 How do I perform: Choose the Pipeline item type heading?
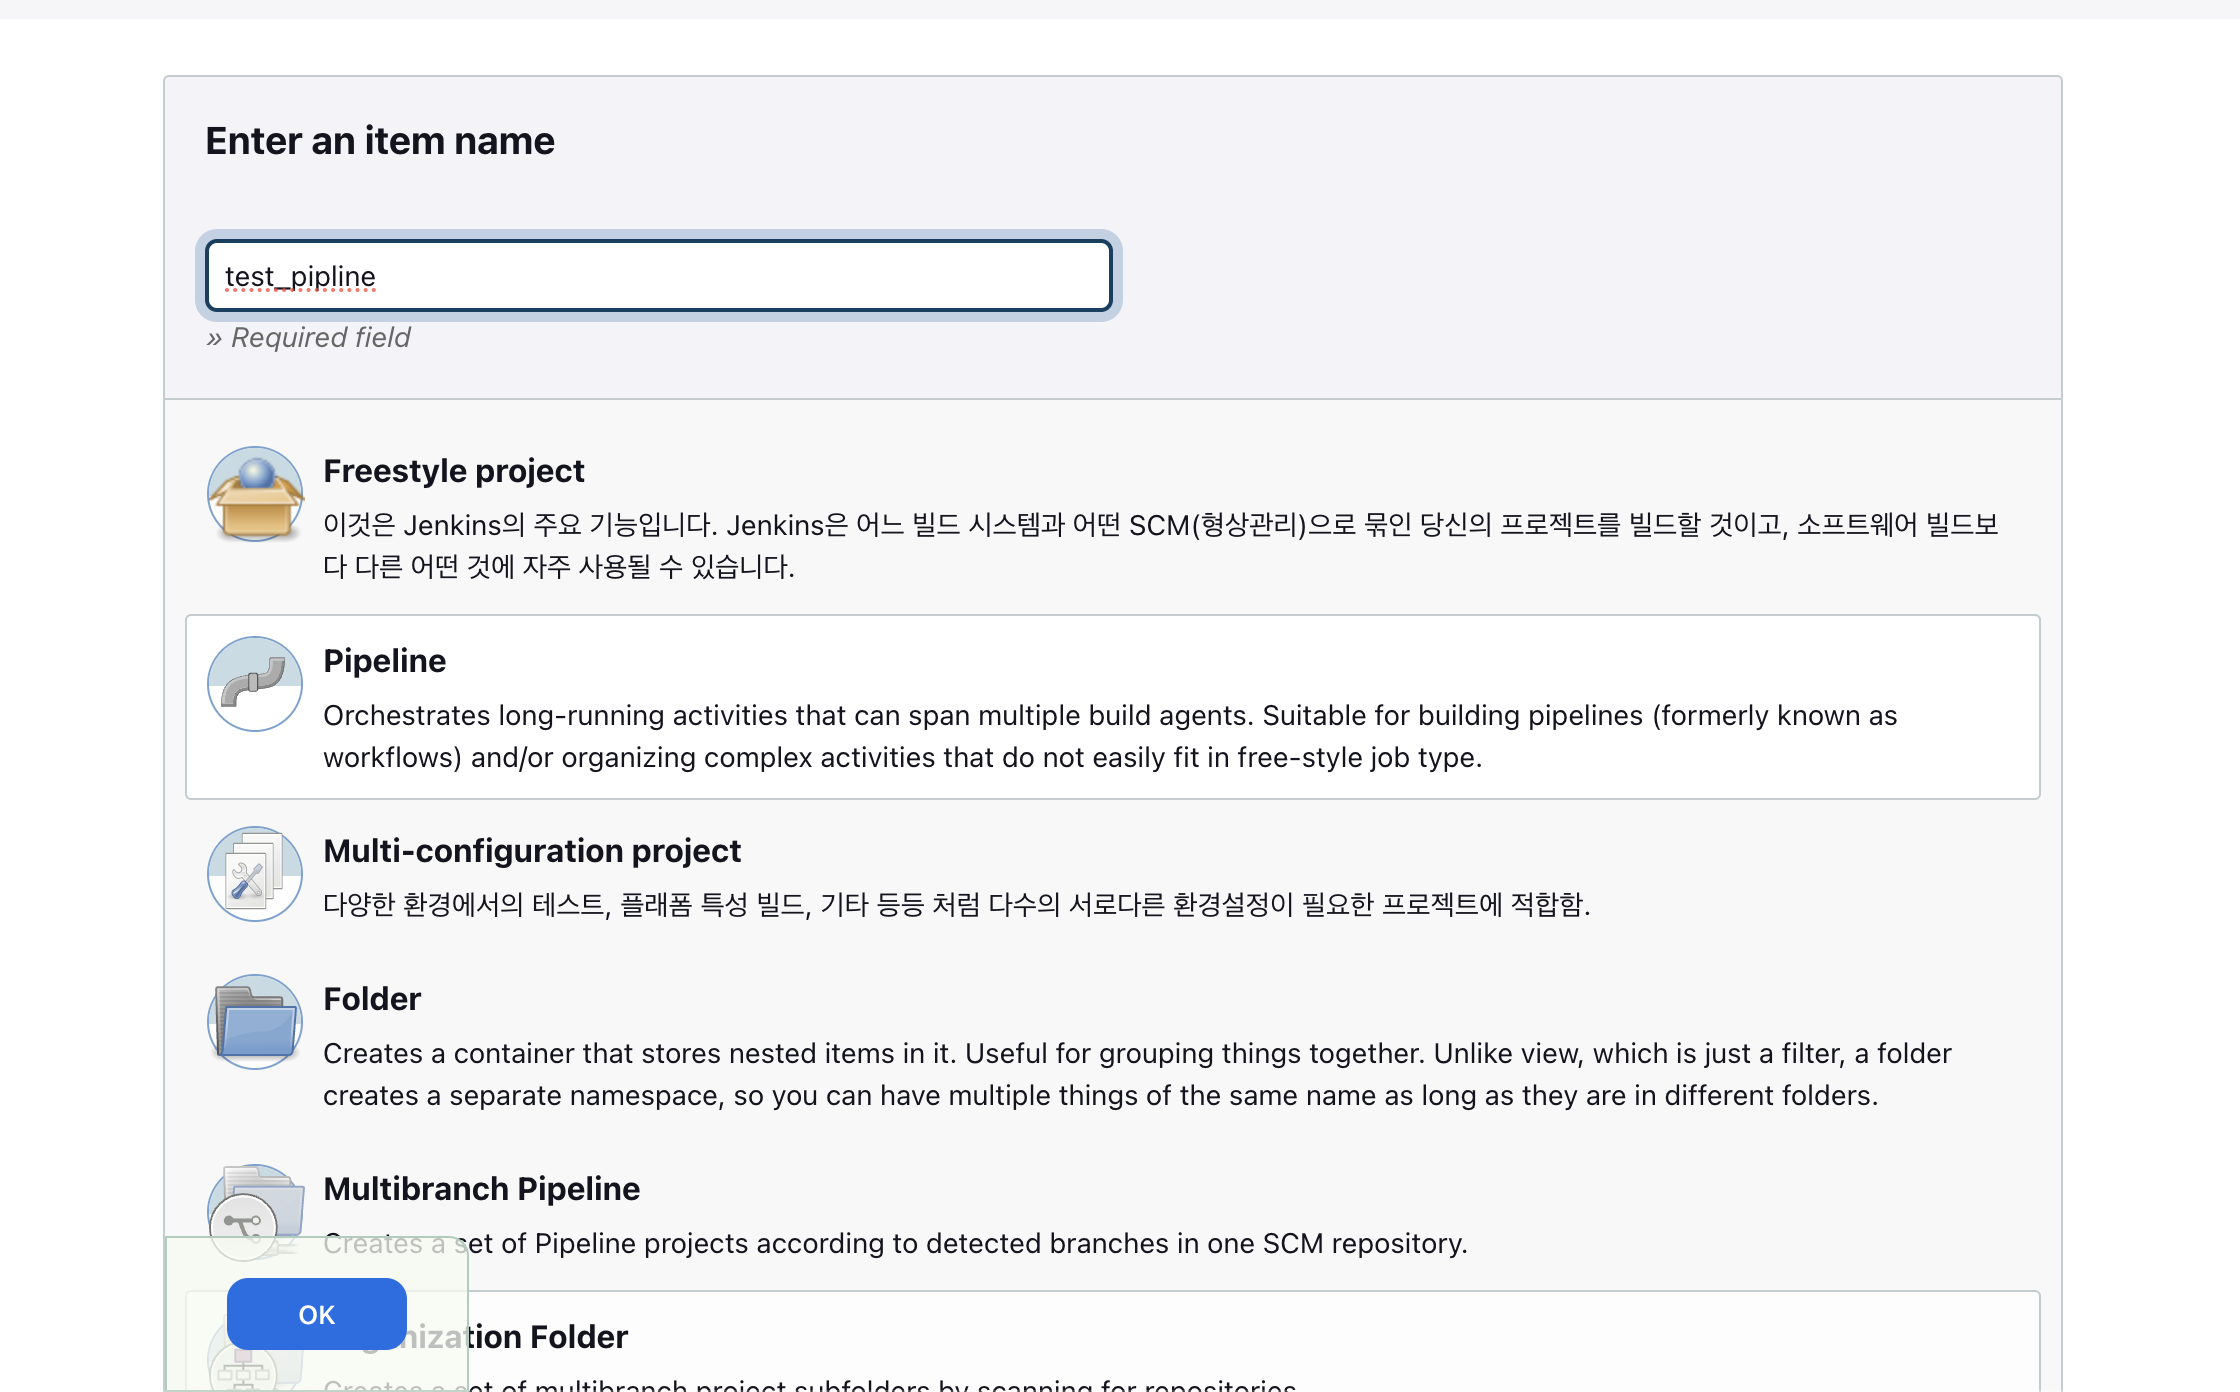(384, 661)
